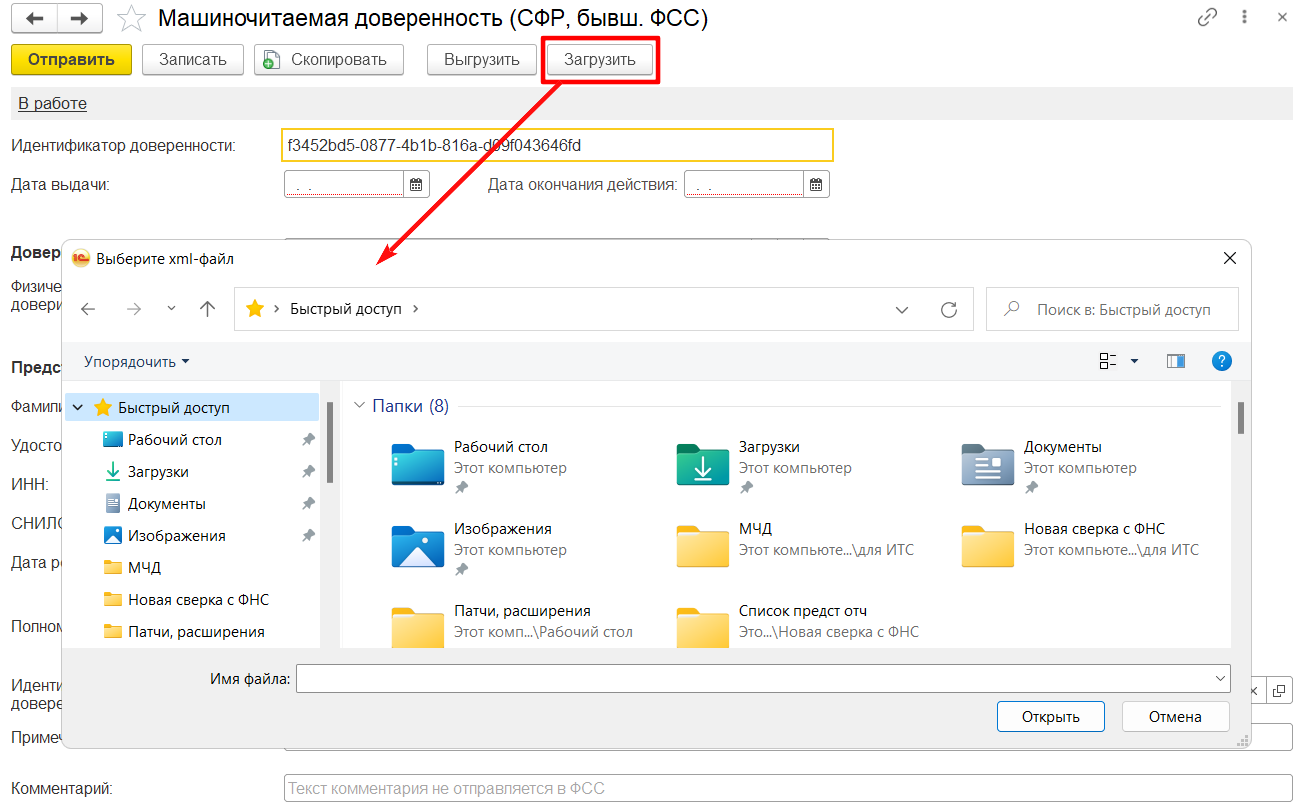The image size is (1305, 812).
Task: Click the Поиск в: Быстрый доступ box
Action: click(x=1112, y=309)
